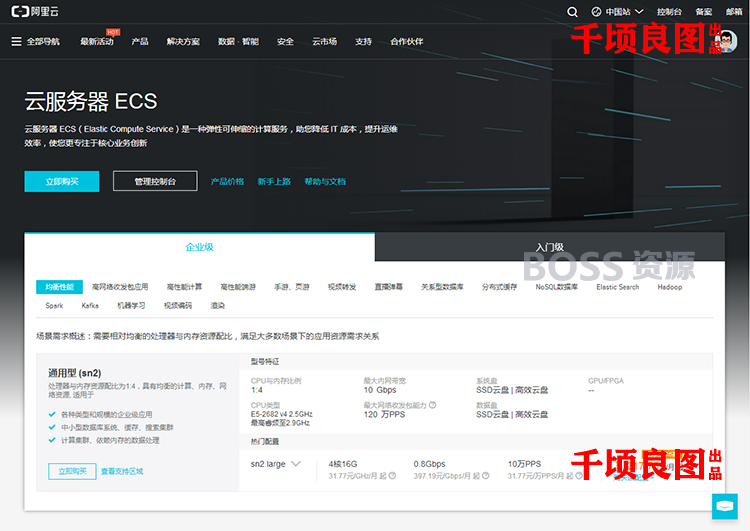Open the 新手上路 link
The height and width of the screenshot is (531, 750).
(274, 182)
